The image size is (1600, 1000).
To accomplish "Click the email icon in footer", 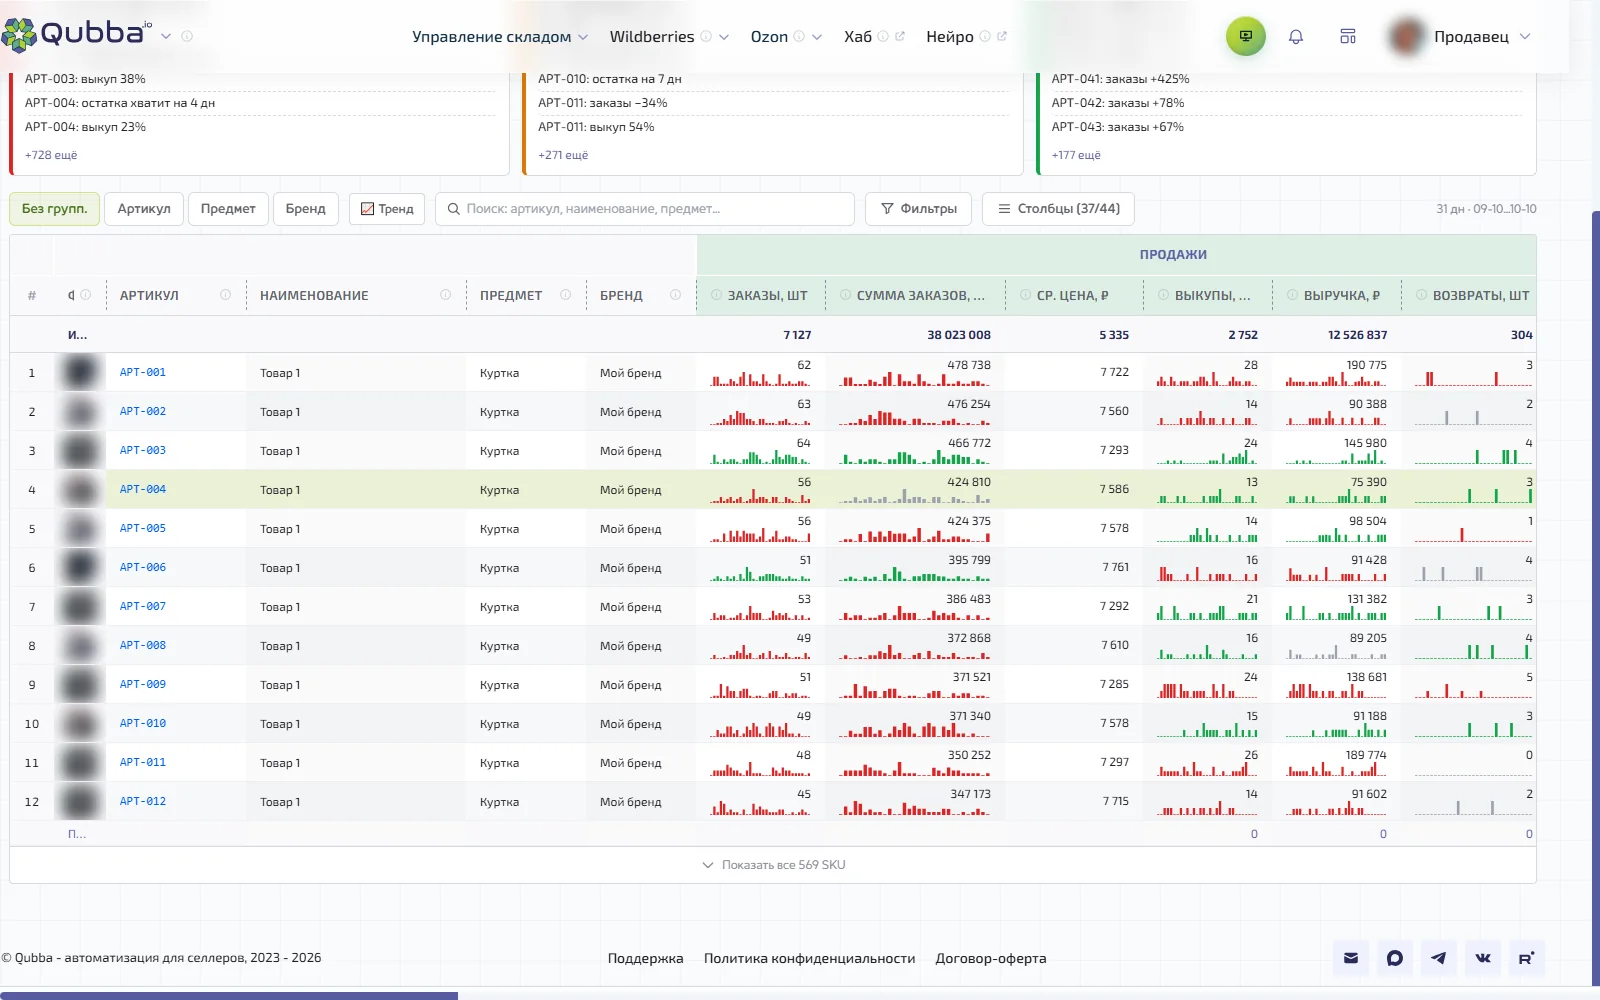I will [1351, 958].
